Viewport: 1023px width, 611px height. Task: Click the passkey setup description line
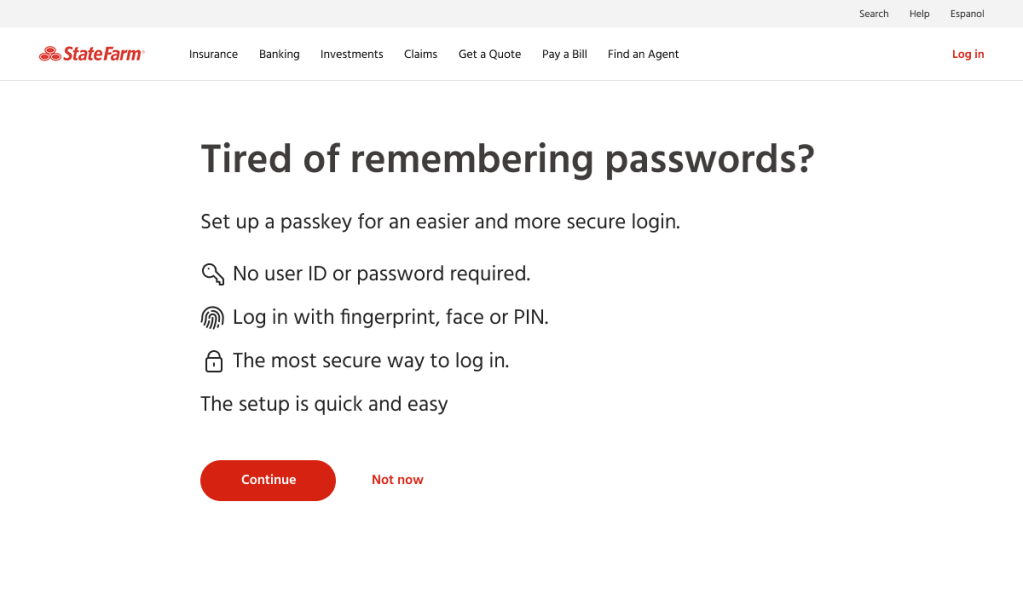tap(440, 221)
